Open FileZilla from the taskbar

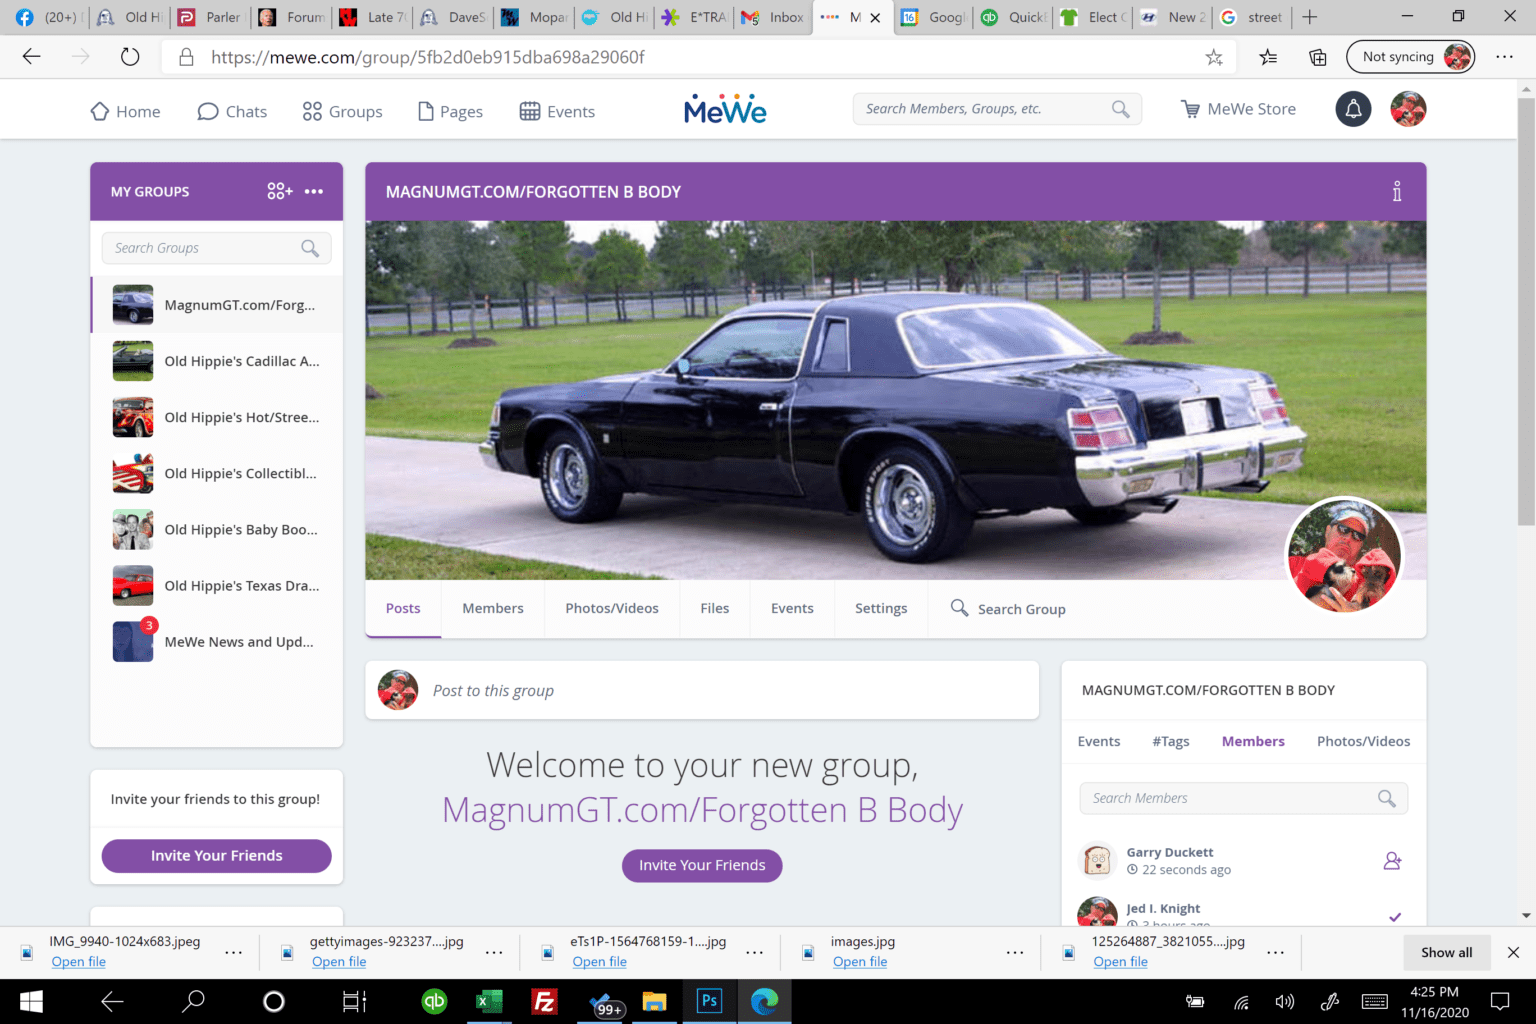[x=544, y=1001]
